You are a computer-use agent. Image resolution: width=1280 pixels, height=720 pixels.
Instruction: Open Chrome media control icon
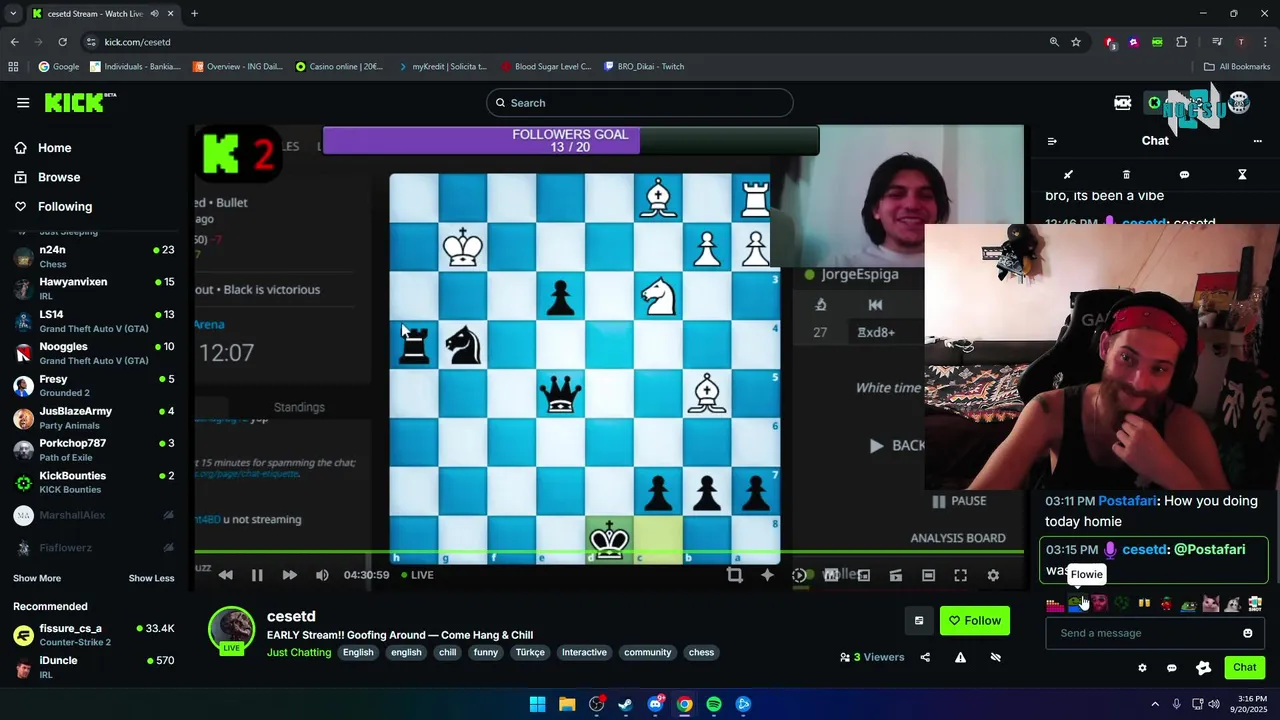1217,42
